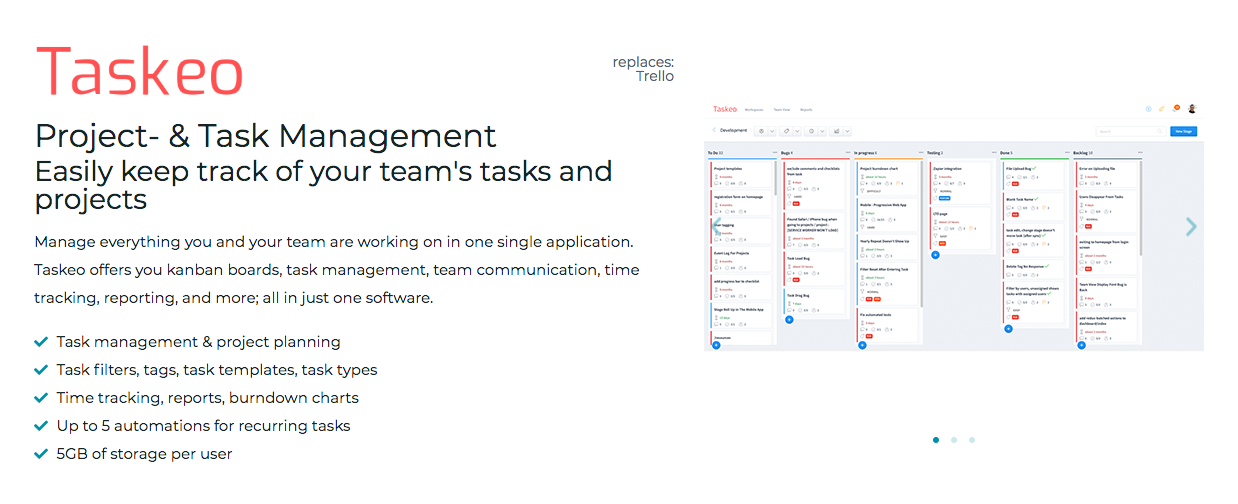Open the Testing column options menu
This screenshot has height=504, width=1238.
click(x=994, y=153)
